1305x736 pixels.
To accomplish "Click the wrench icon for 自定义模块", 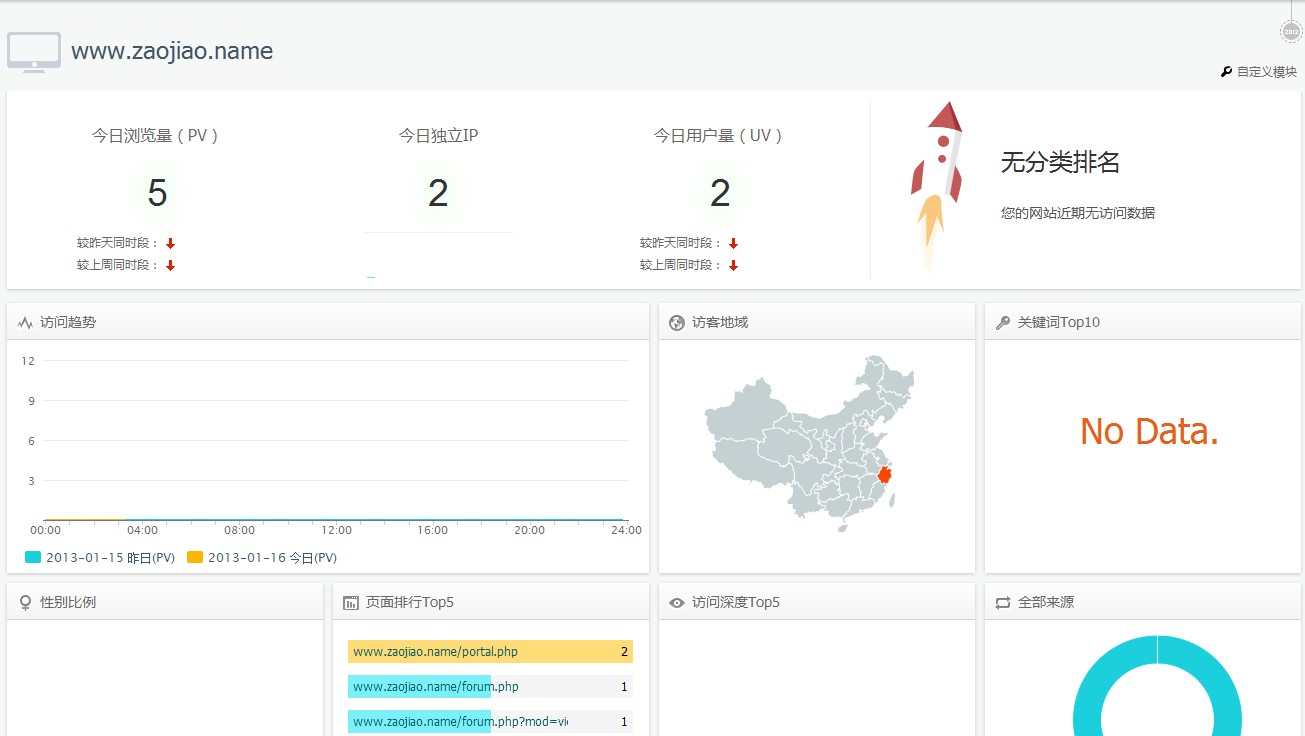I will (x=1226, y=72).
